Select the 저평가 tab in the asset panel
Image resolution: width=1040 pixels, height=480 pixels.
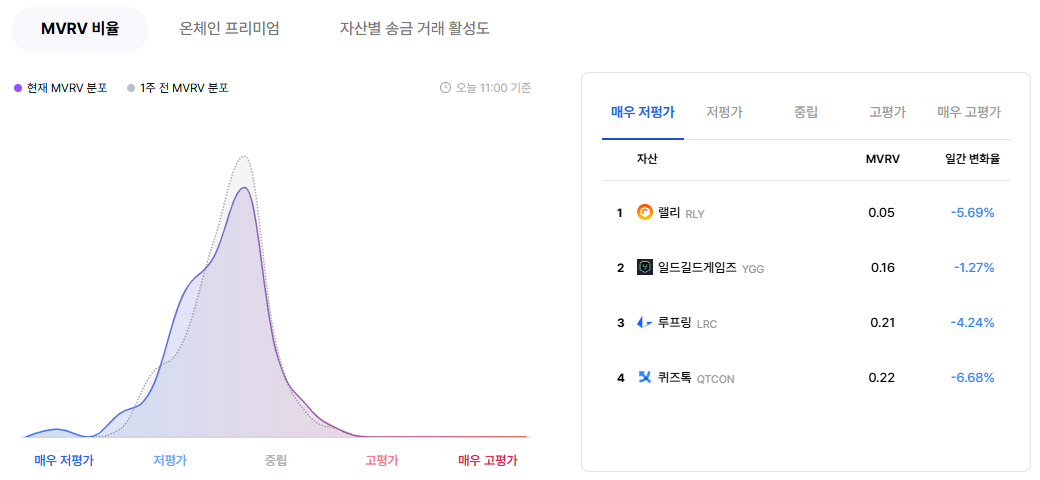click(724, 112)
